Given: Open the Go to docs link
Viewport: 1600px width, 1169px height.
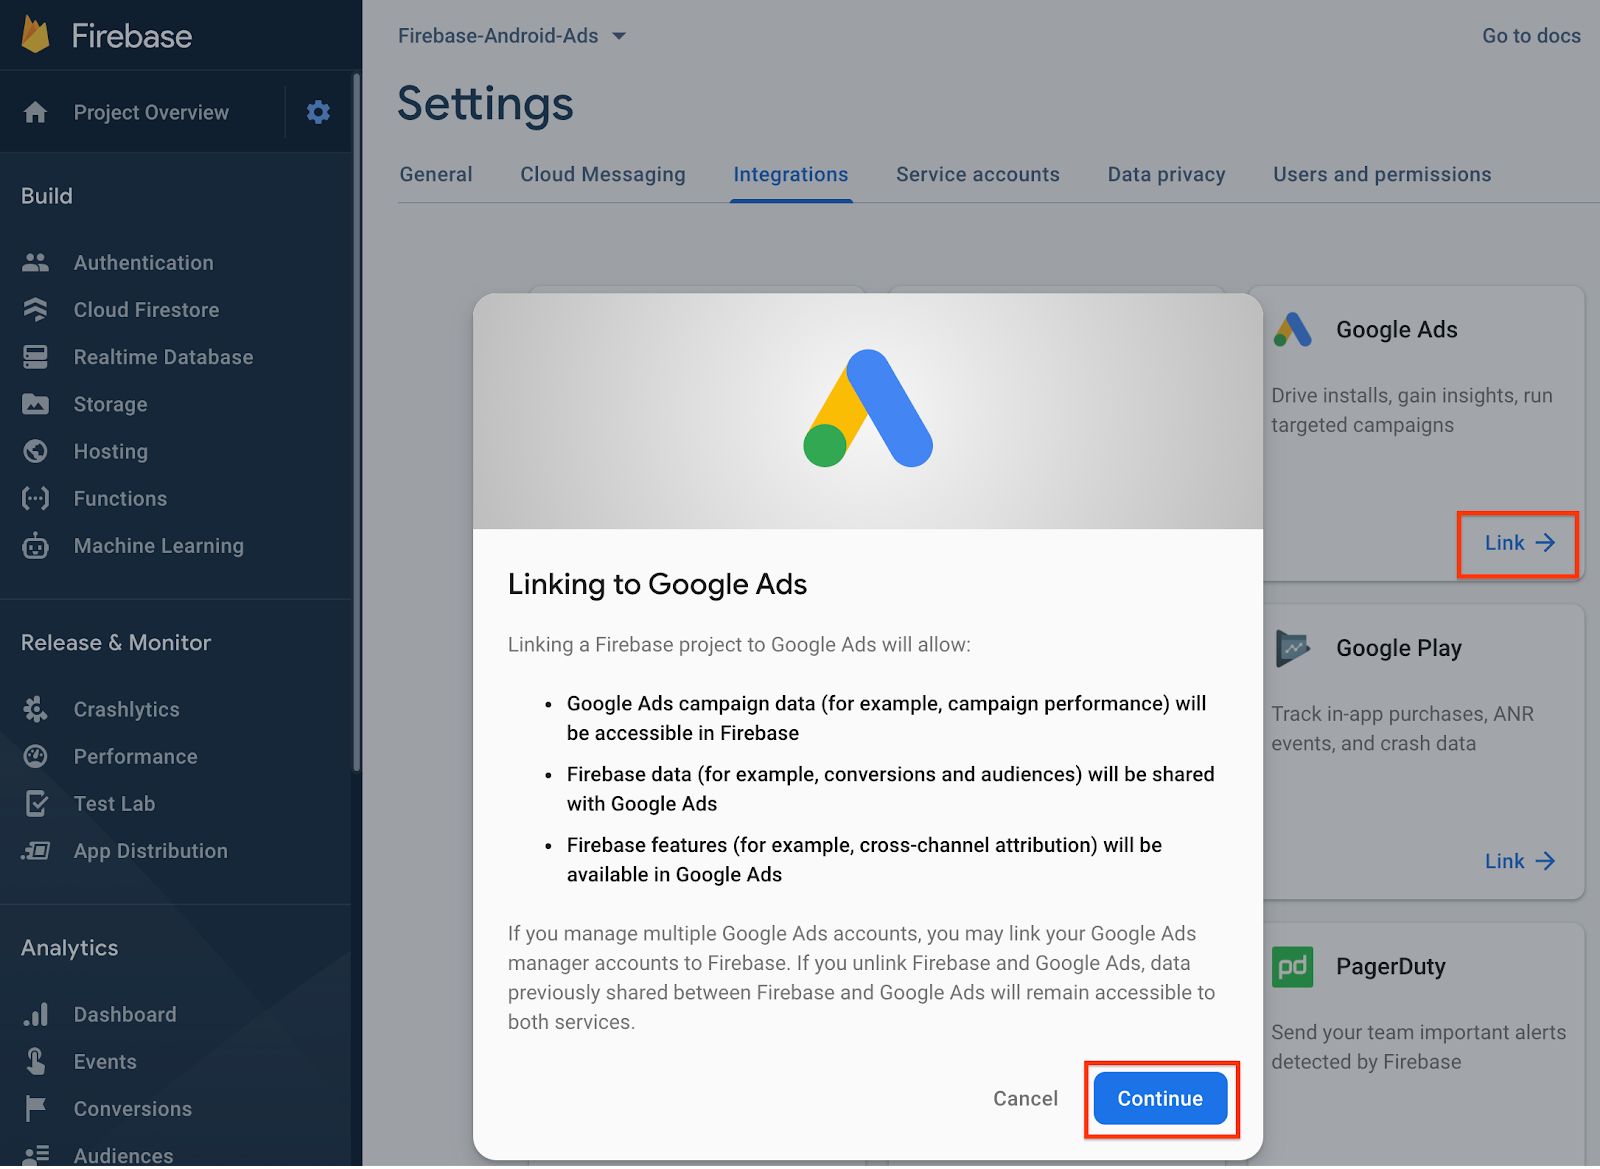Looking at the screenshot, I should click(1530, 36).
